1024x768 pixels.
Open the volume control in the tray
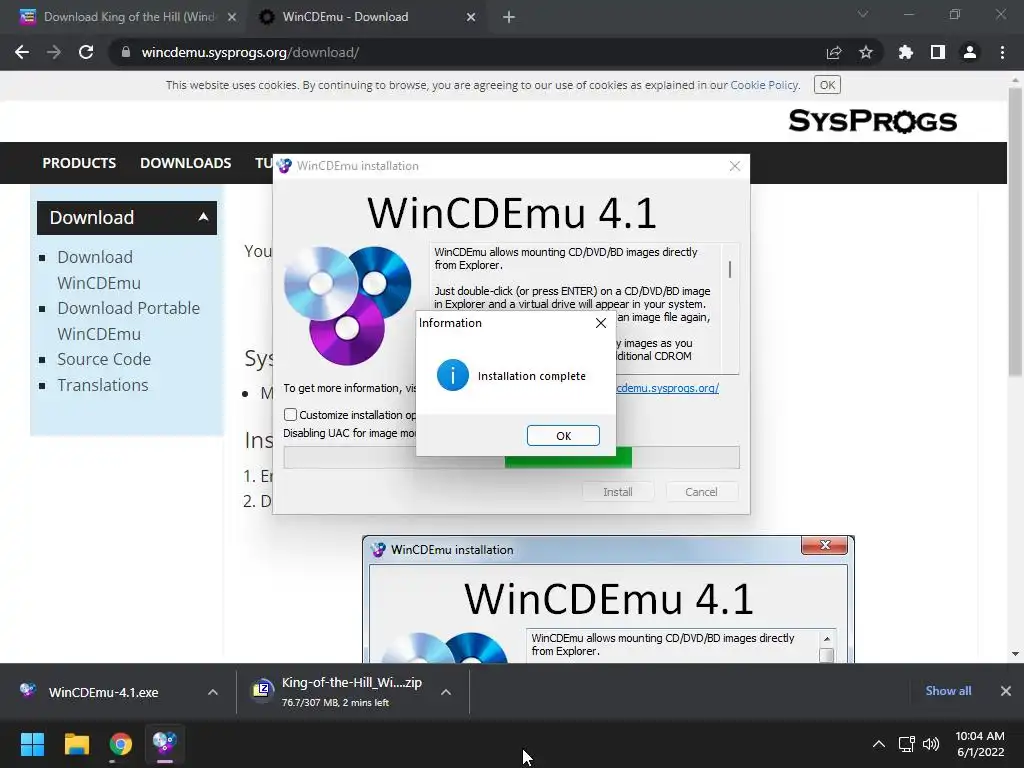click(x=931, y=744)
